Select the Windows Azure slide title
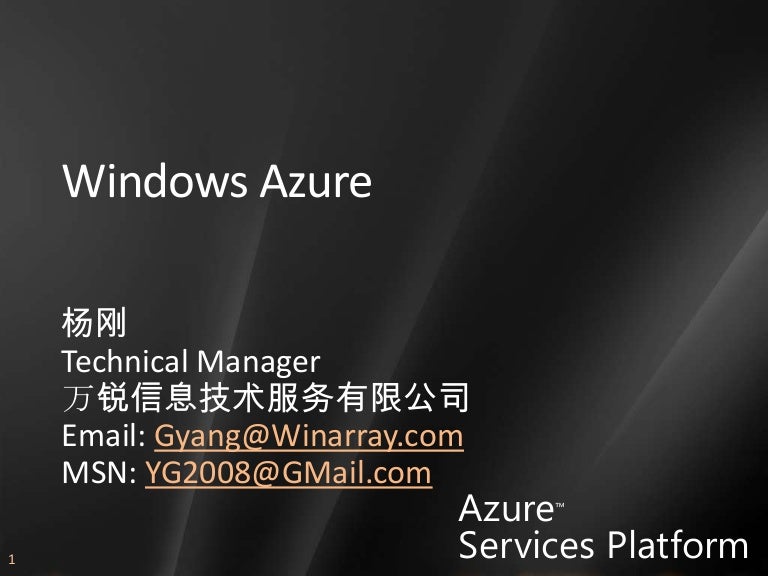This screenshot has height=576, width=768. [x=217, y=181]
